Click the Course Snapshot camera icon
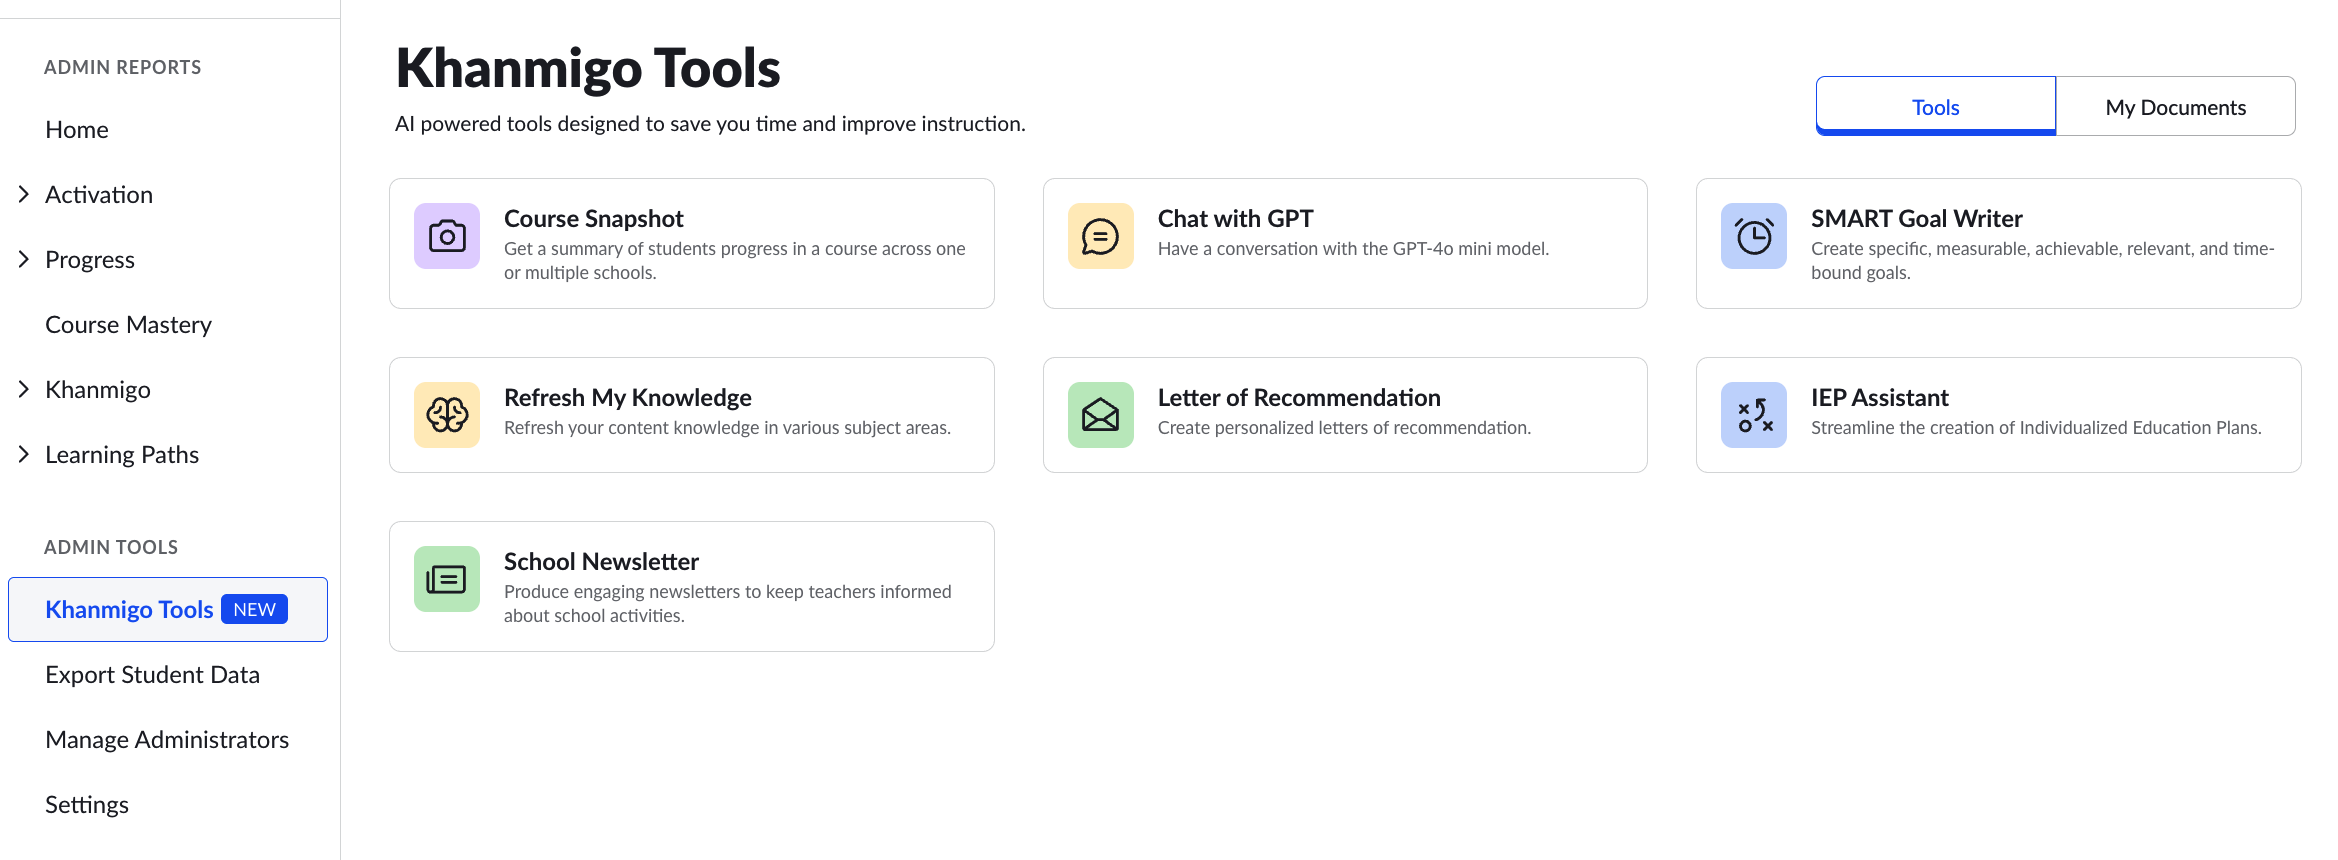Screen dimensions: 2338x860 click(447, 236)
